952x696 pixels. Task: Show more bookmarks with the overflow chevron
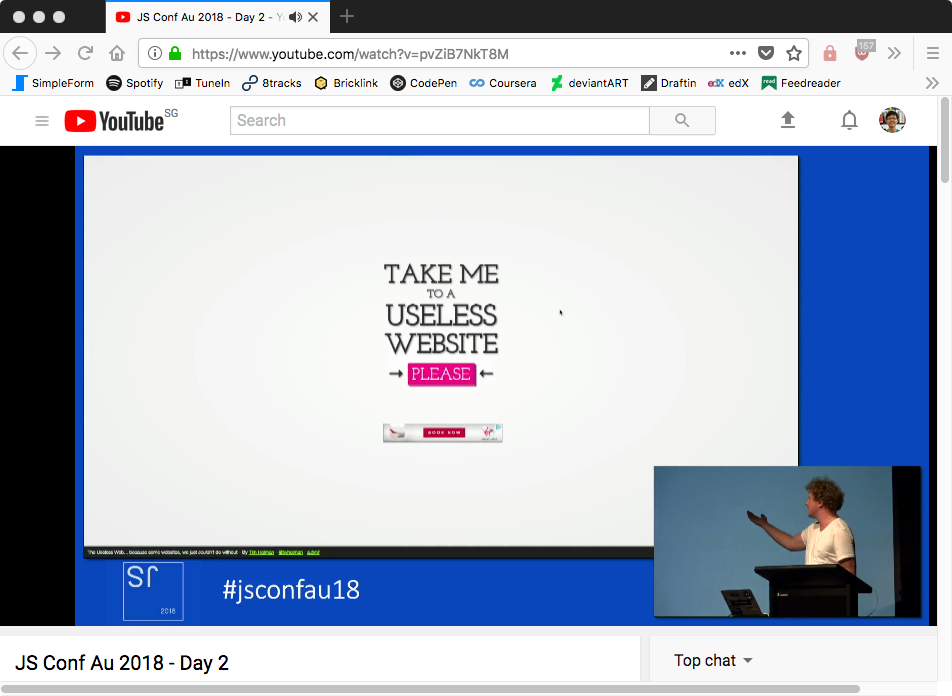pos(932,83)
